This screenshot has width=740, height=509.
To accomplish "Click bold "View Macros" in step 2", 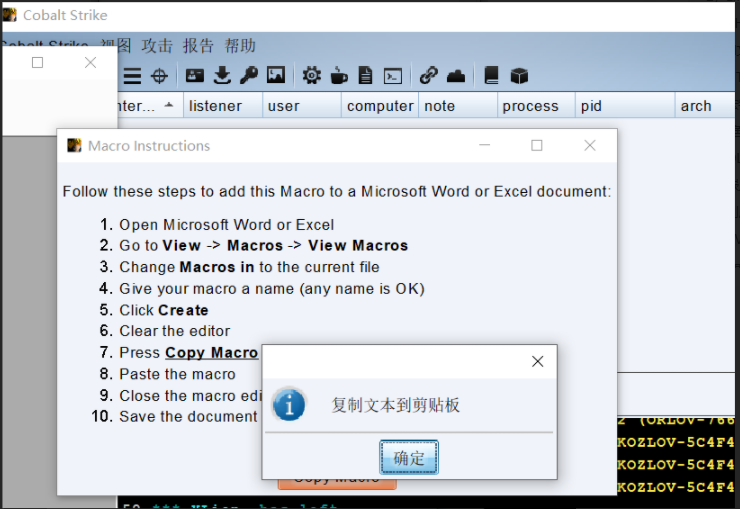I will [x=358, y=245].
